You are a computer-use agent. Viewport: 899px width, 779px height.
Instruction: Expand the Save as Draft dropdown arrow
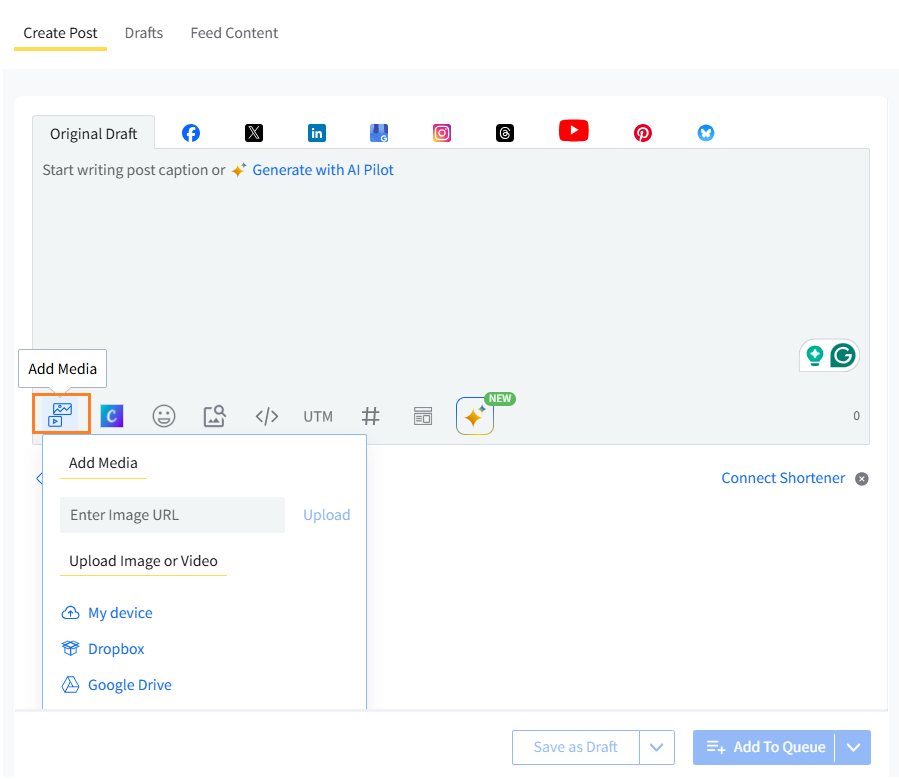click(x=657, y=747)
